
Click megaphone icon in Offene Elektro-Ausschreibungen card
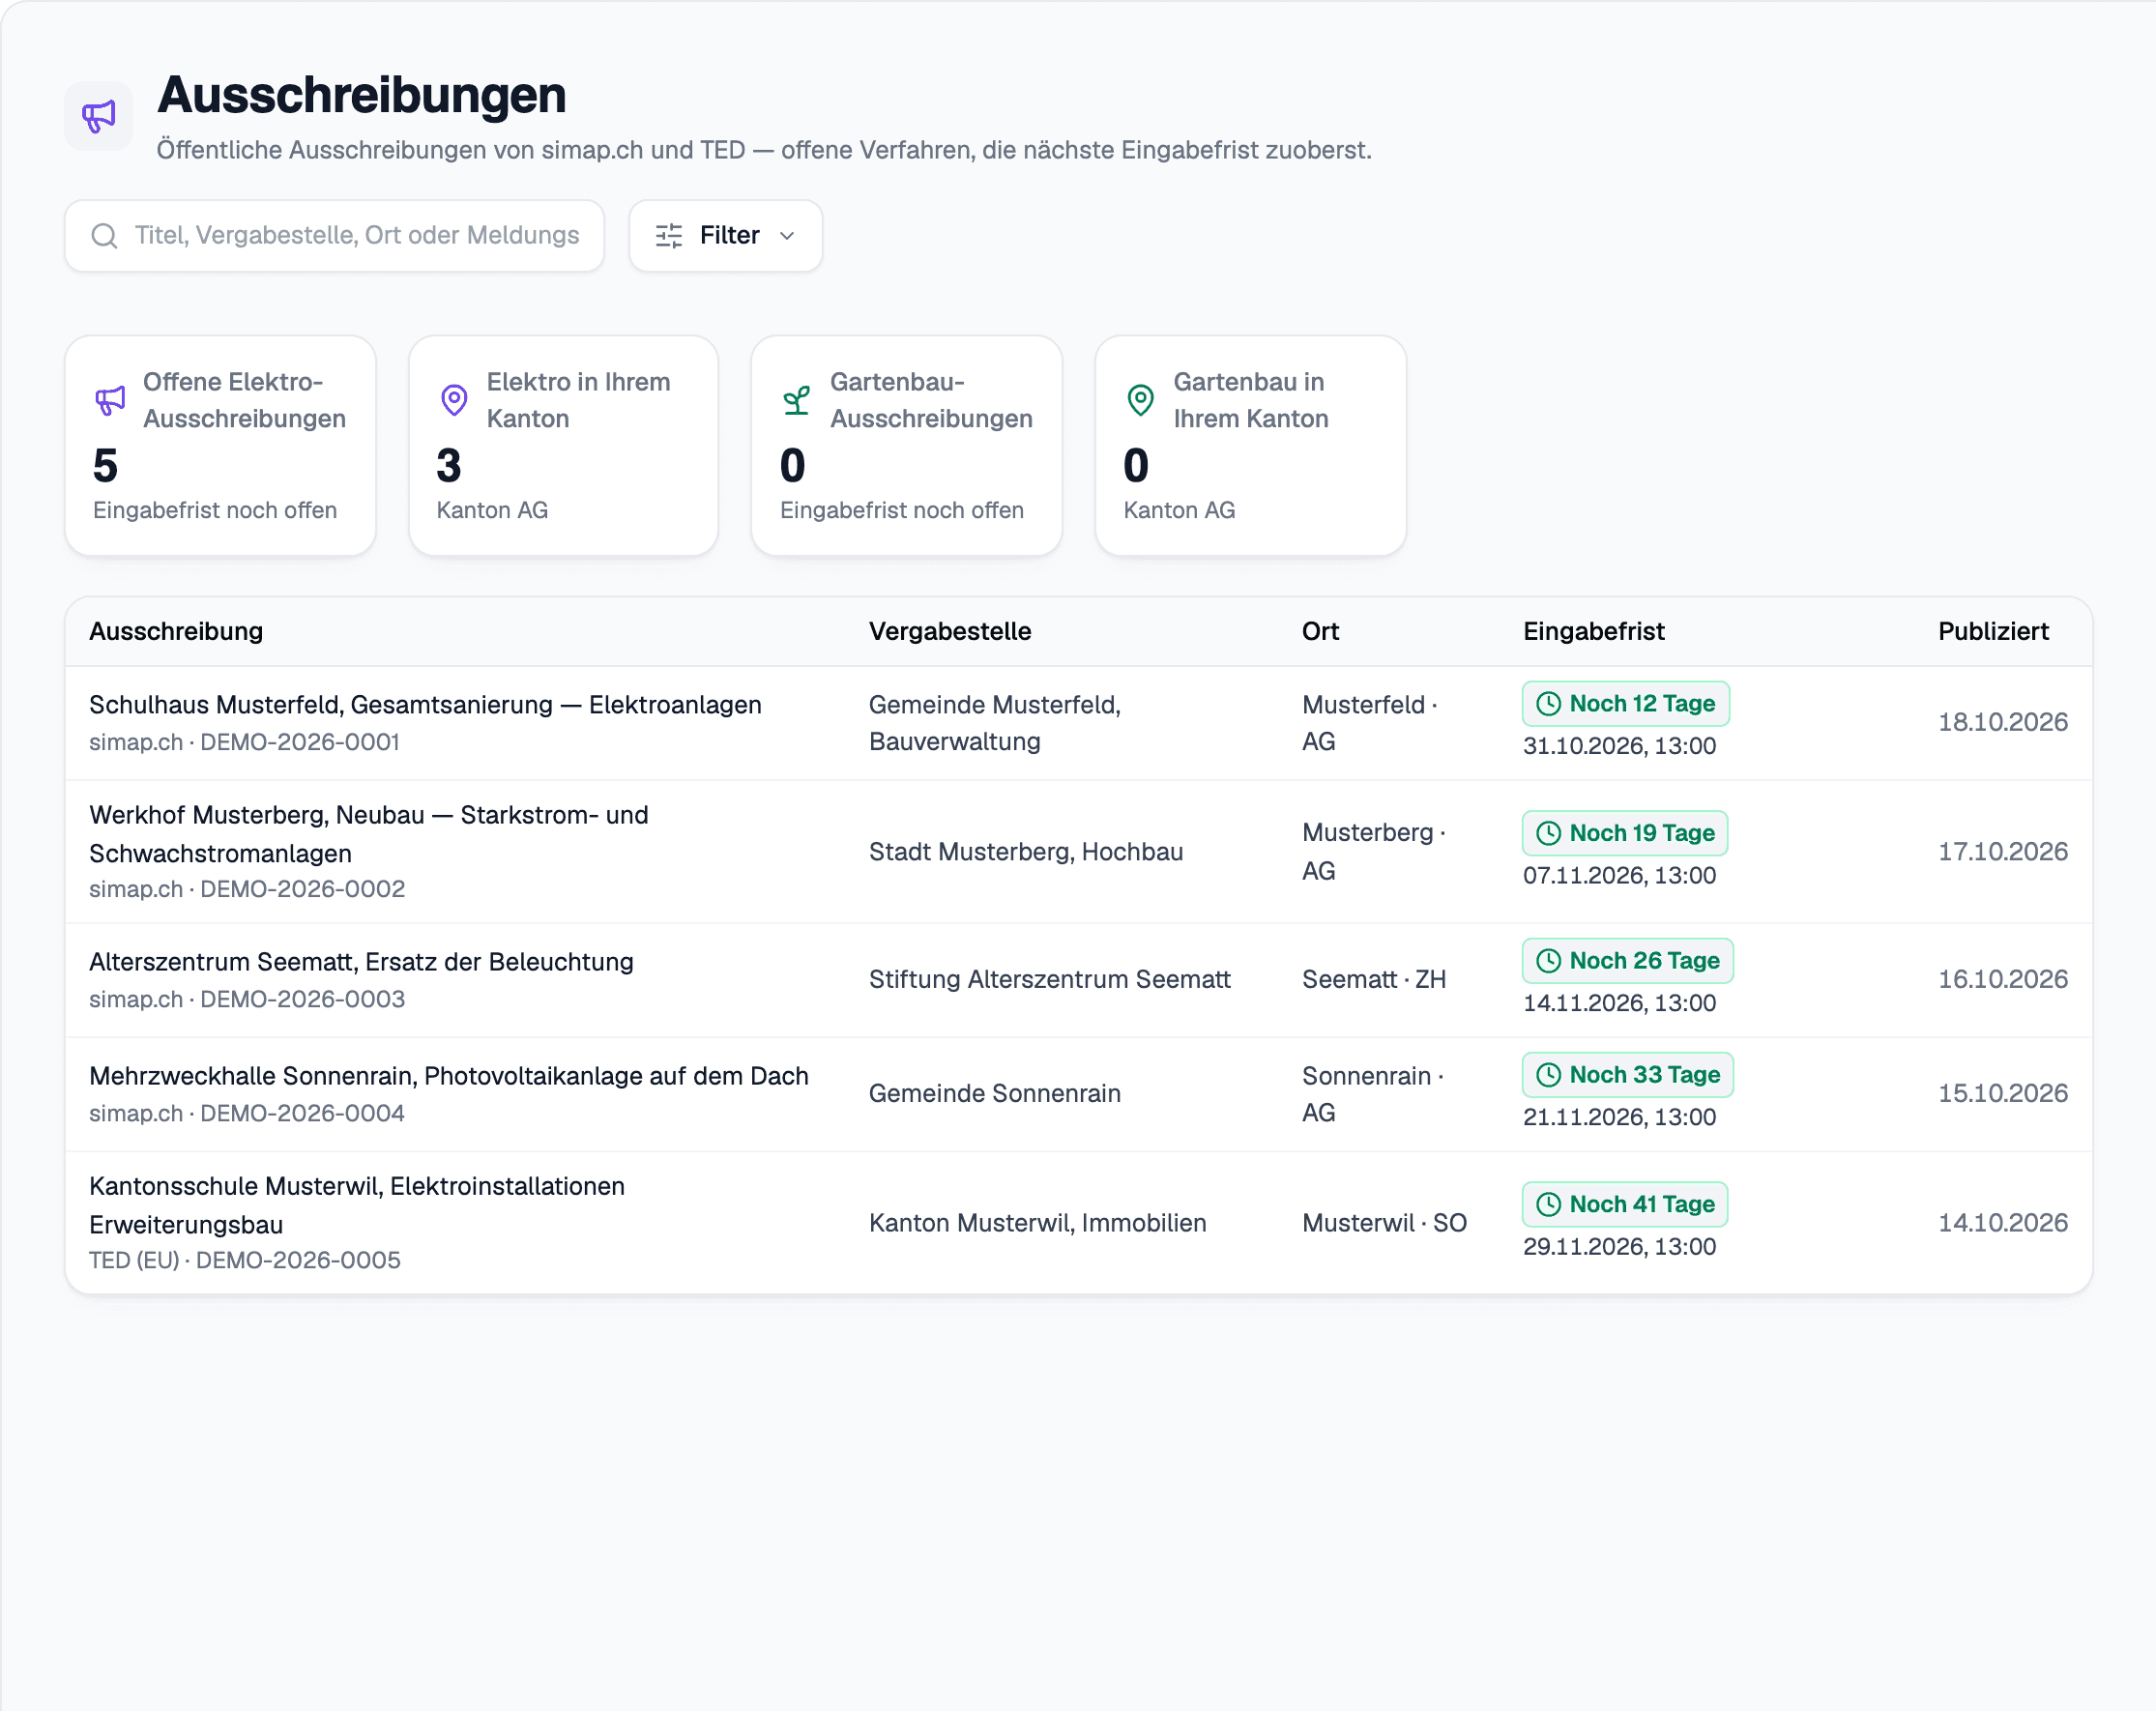pyautogui.click(x=110, y=400)
